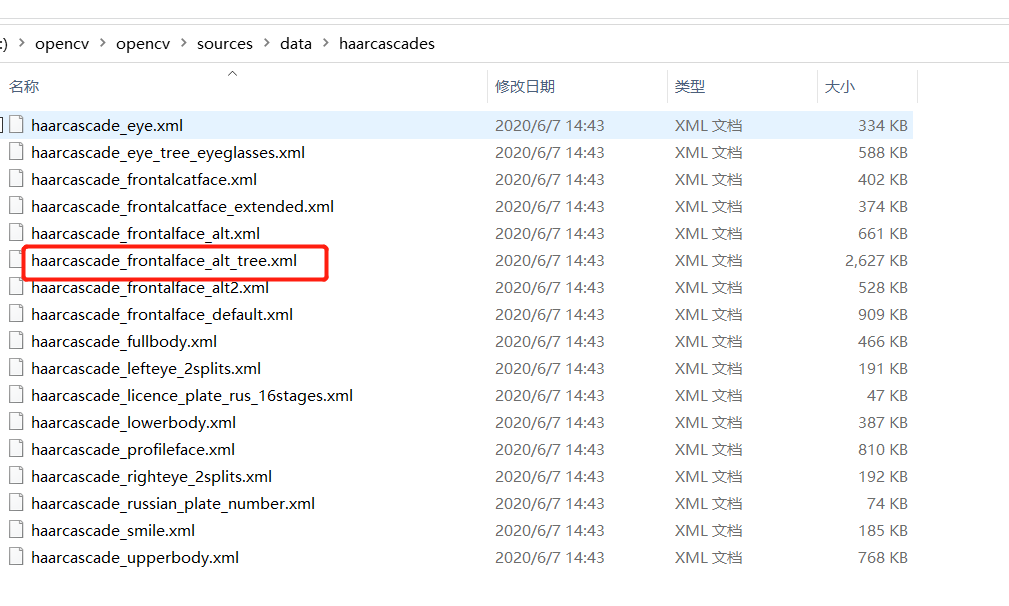Select haarcascade_eye_tree_eyeglasses.xml file name

pos(168,152)
